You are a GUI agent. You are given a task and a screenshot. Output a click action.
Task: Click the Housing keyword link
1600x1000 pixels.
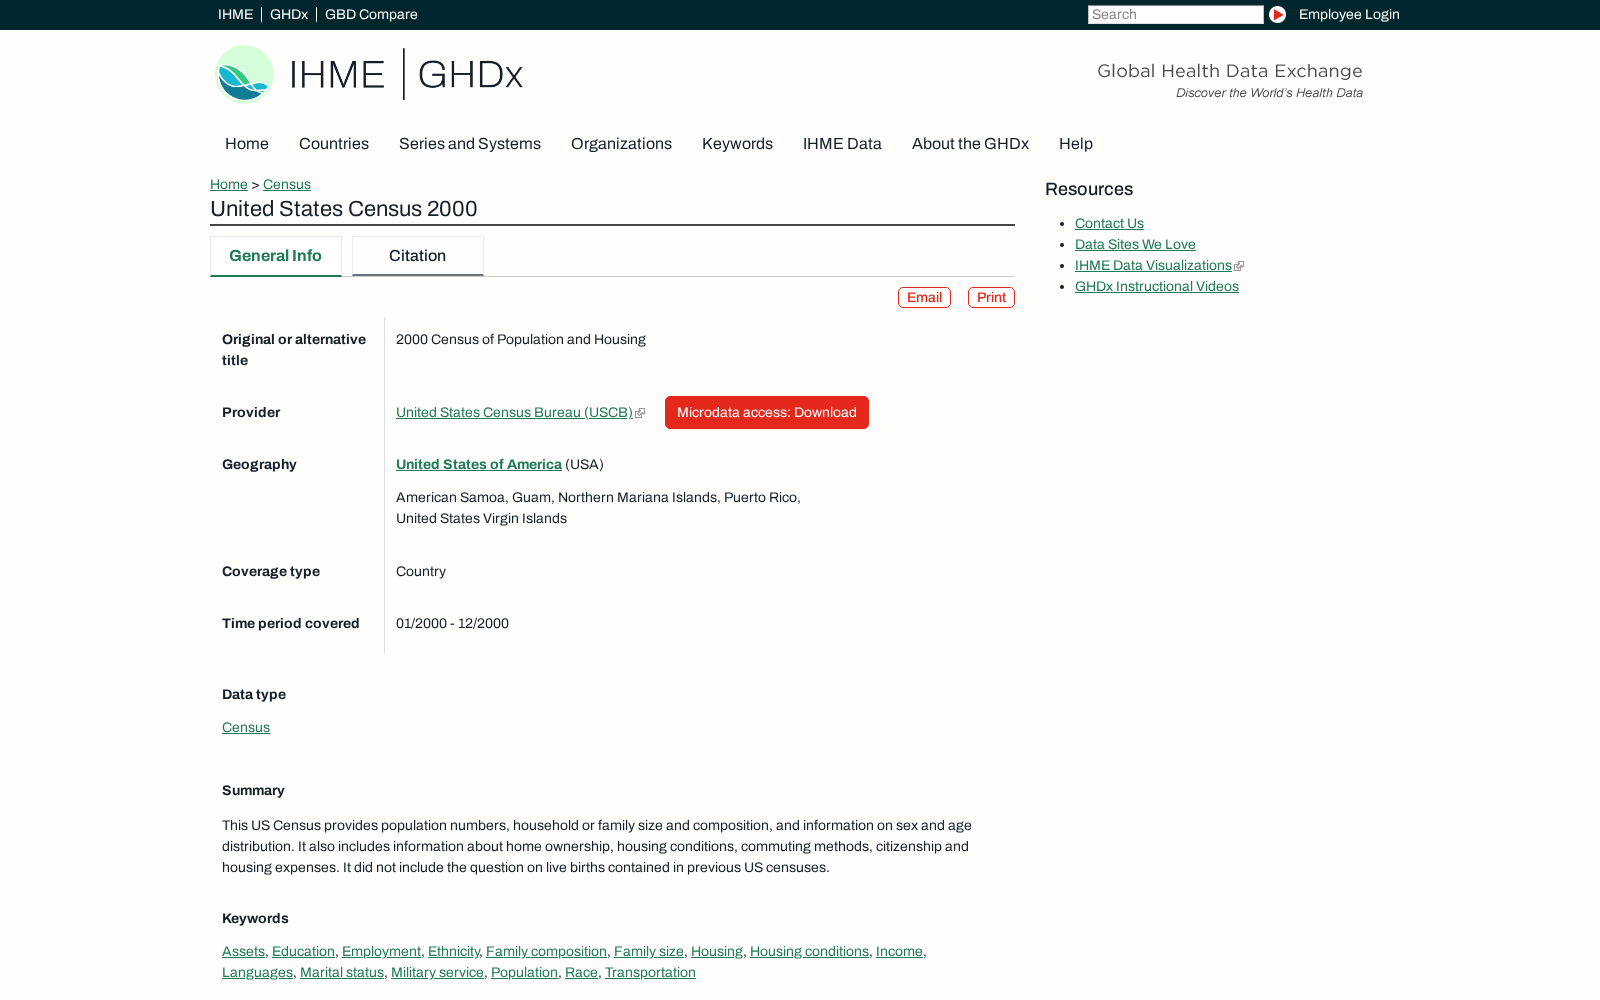coord(717,951)
